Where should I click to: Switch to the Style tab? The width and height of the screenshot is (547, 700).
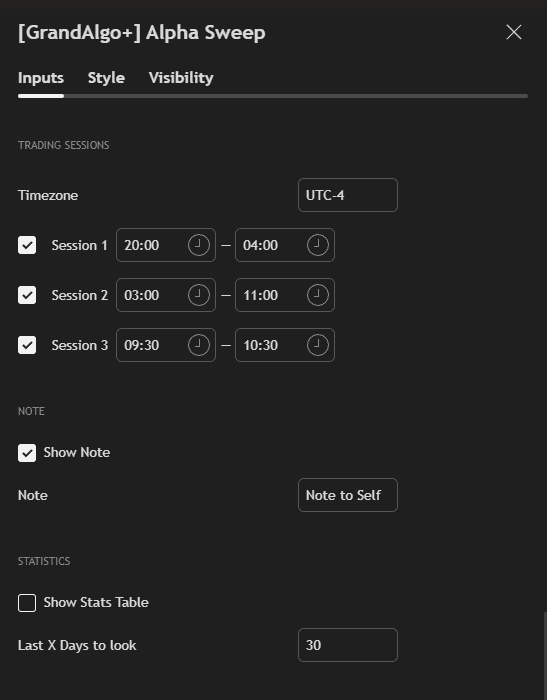click(x=106, y=78)
